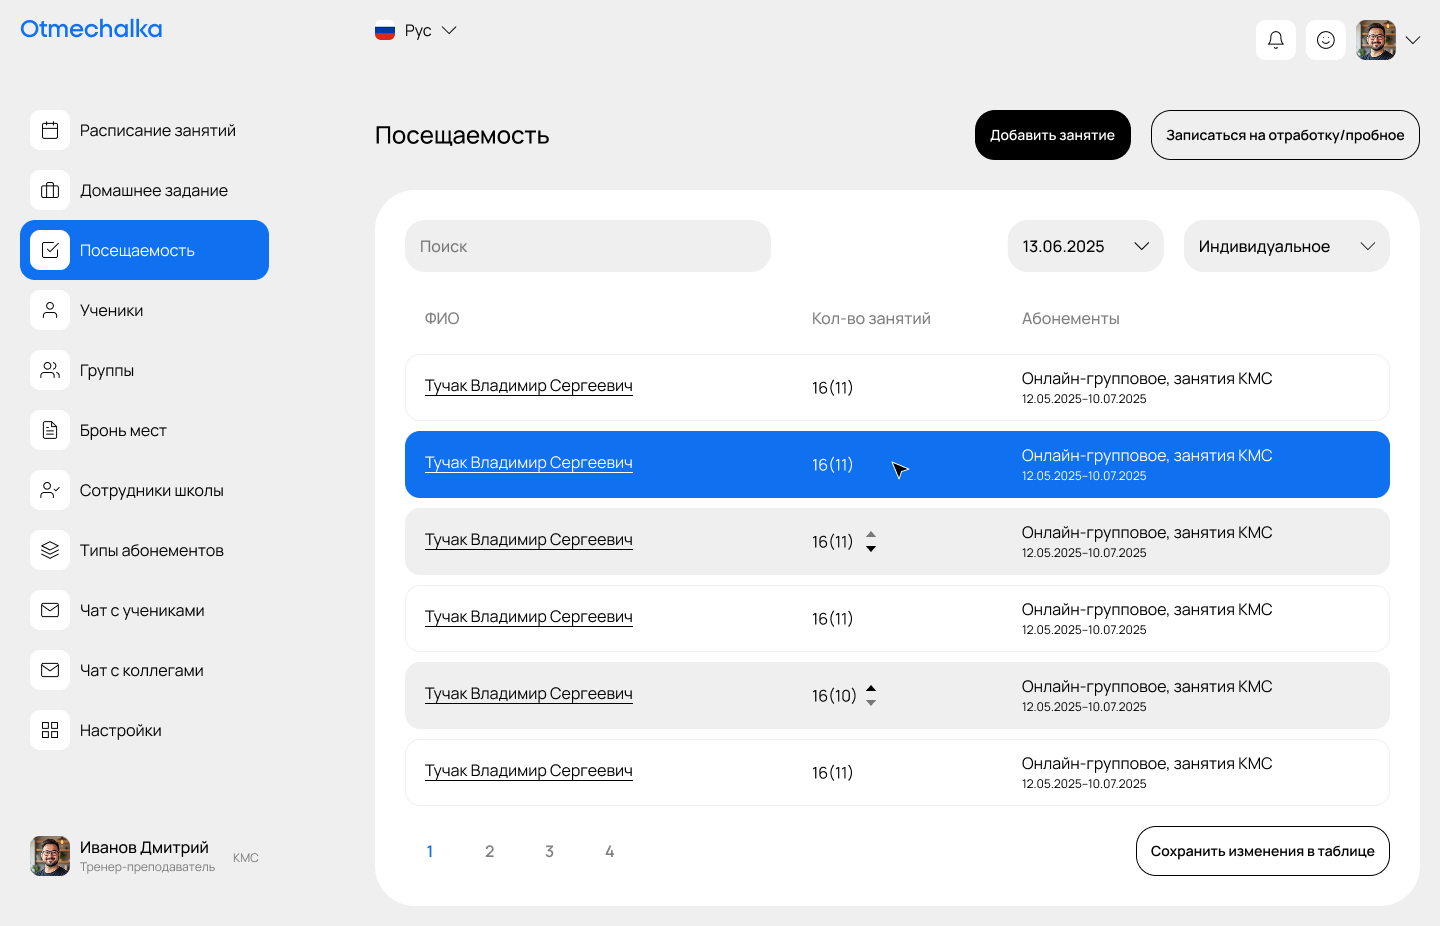Click the Абонементы column header

tap(1071, 318)
